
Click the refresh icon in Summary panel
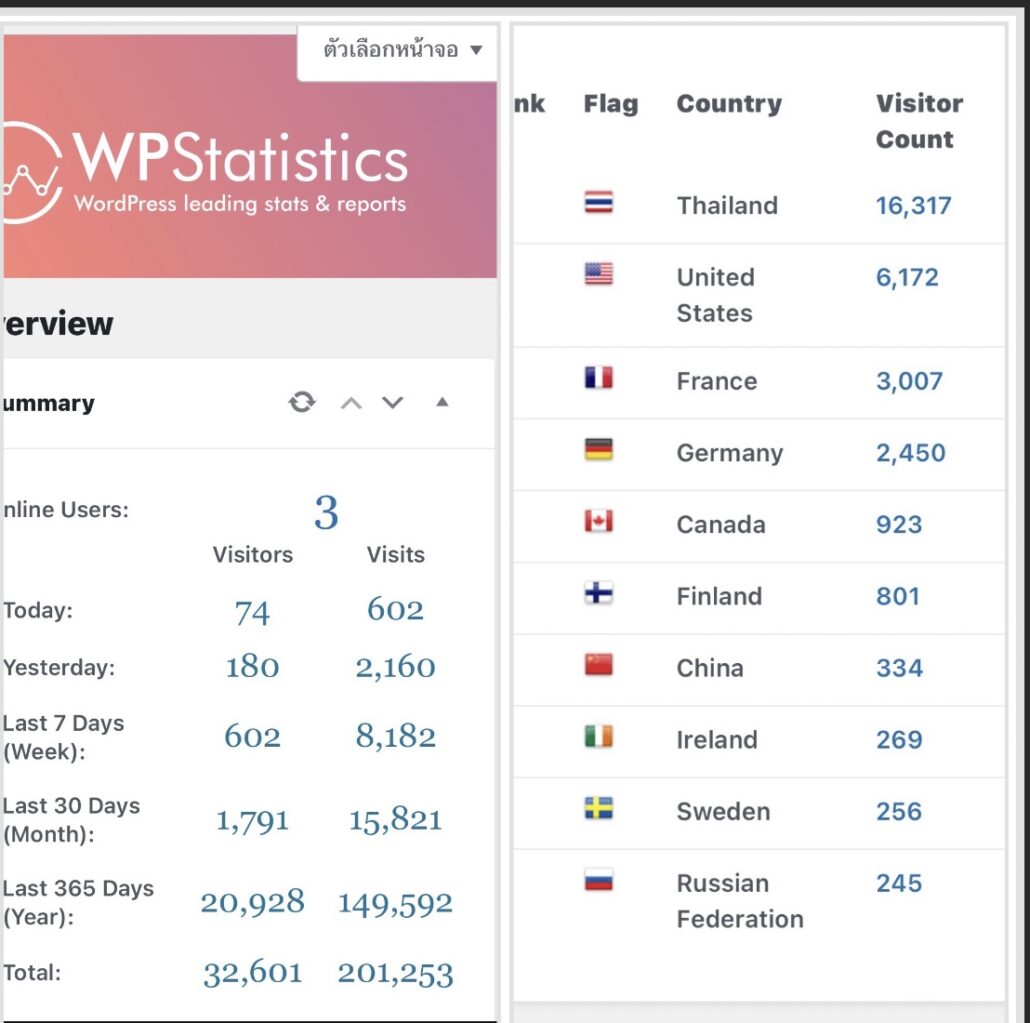[x=301, y=402]
